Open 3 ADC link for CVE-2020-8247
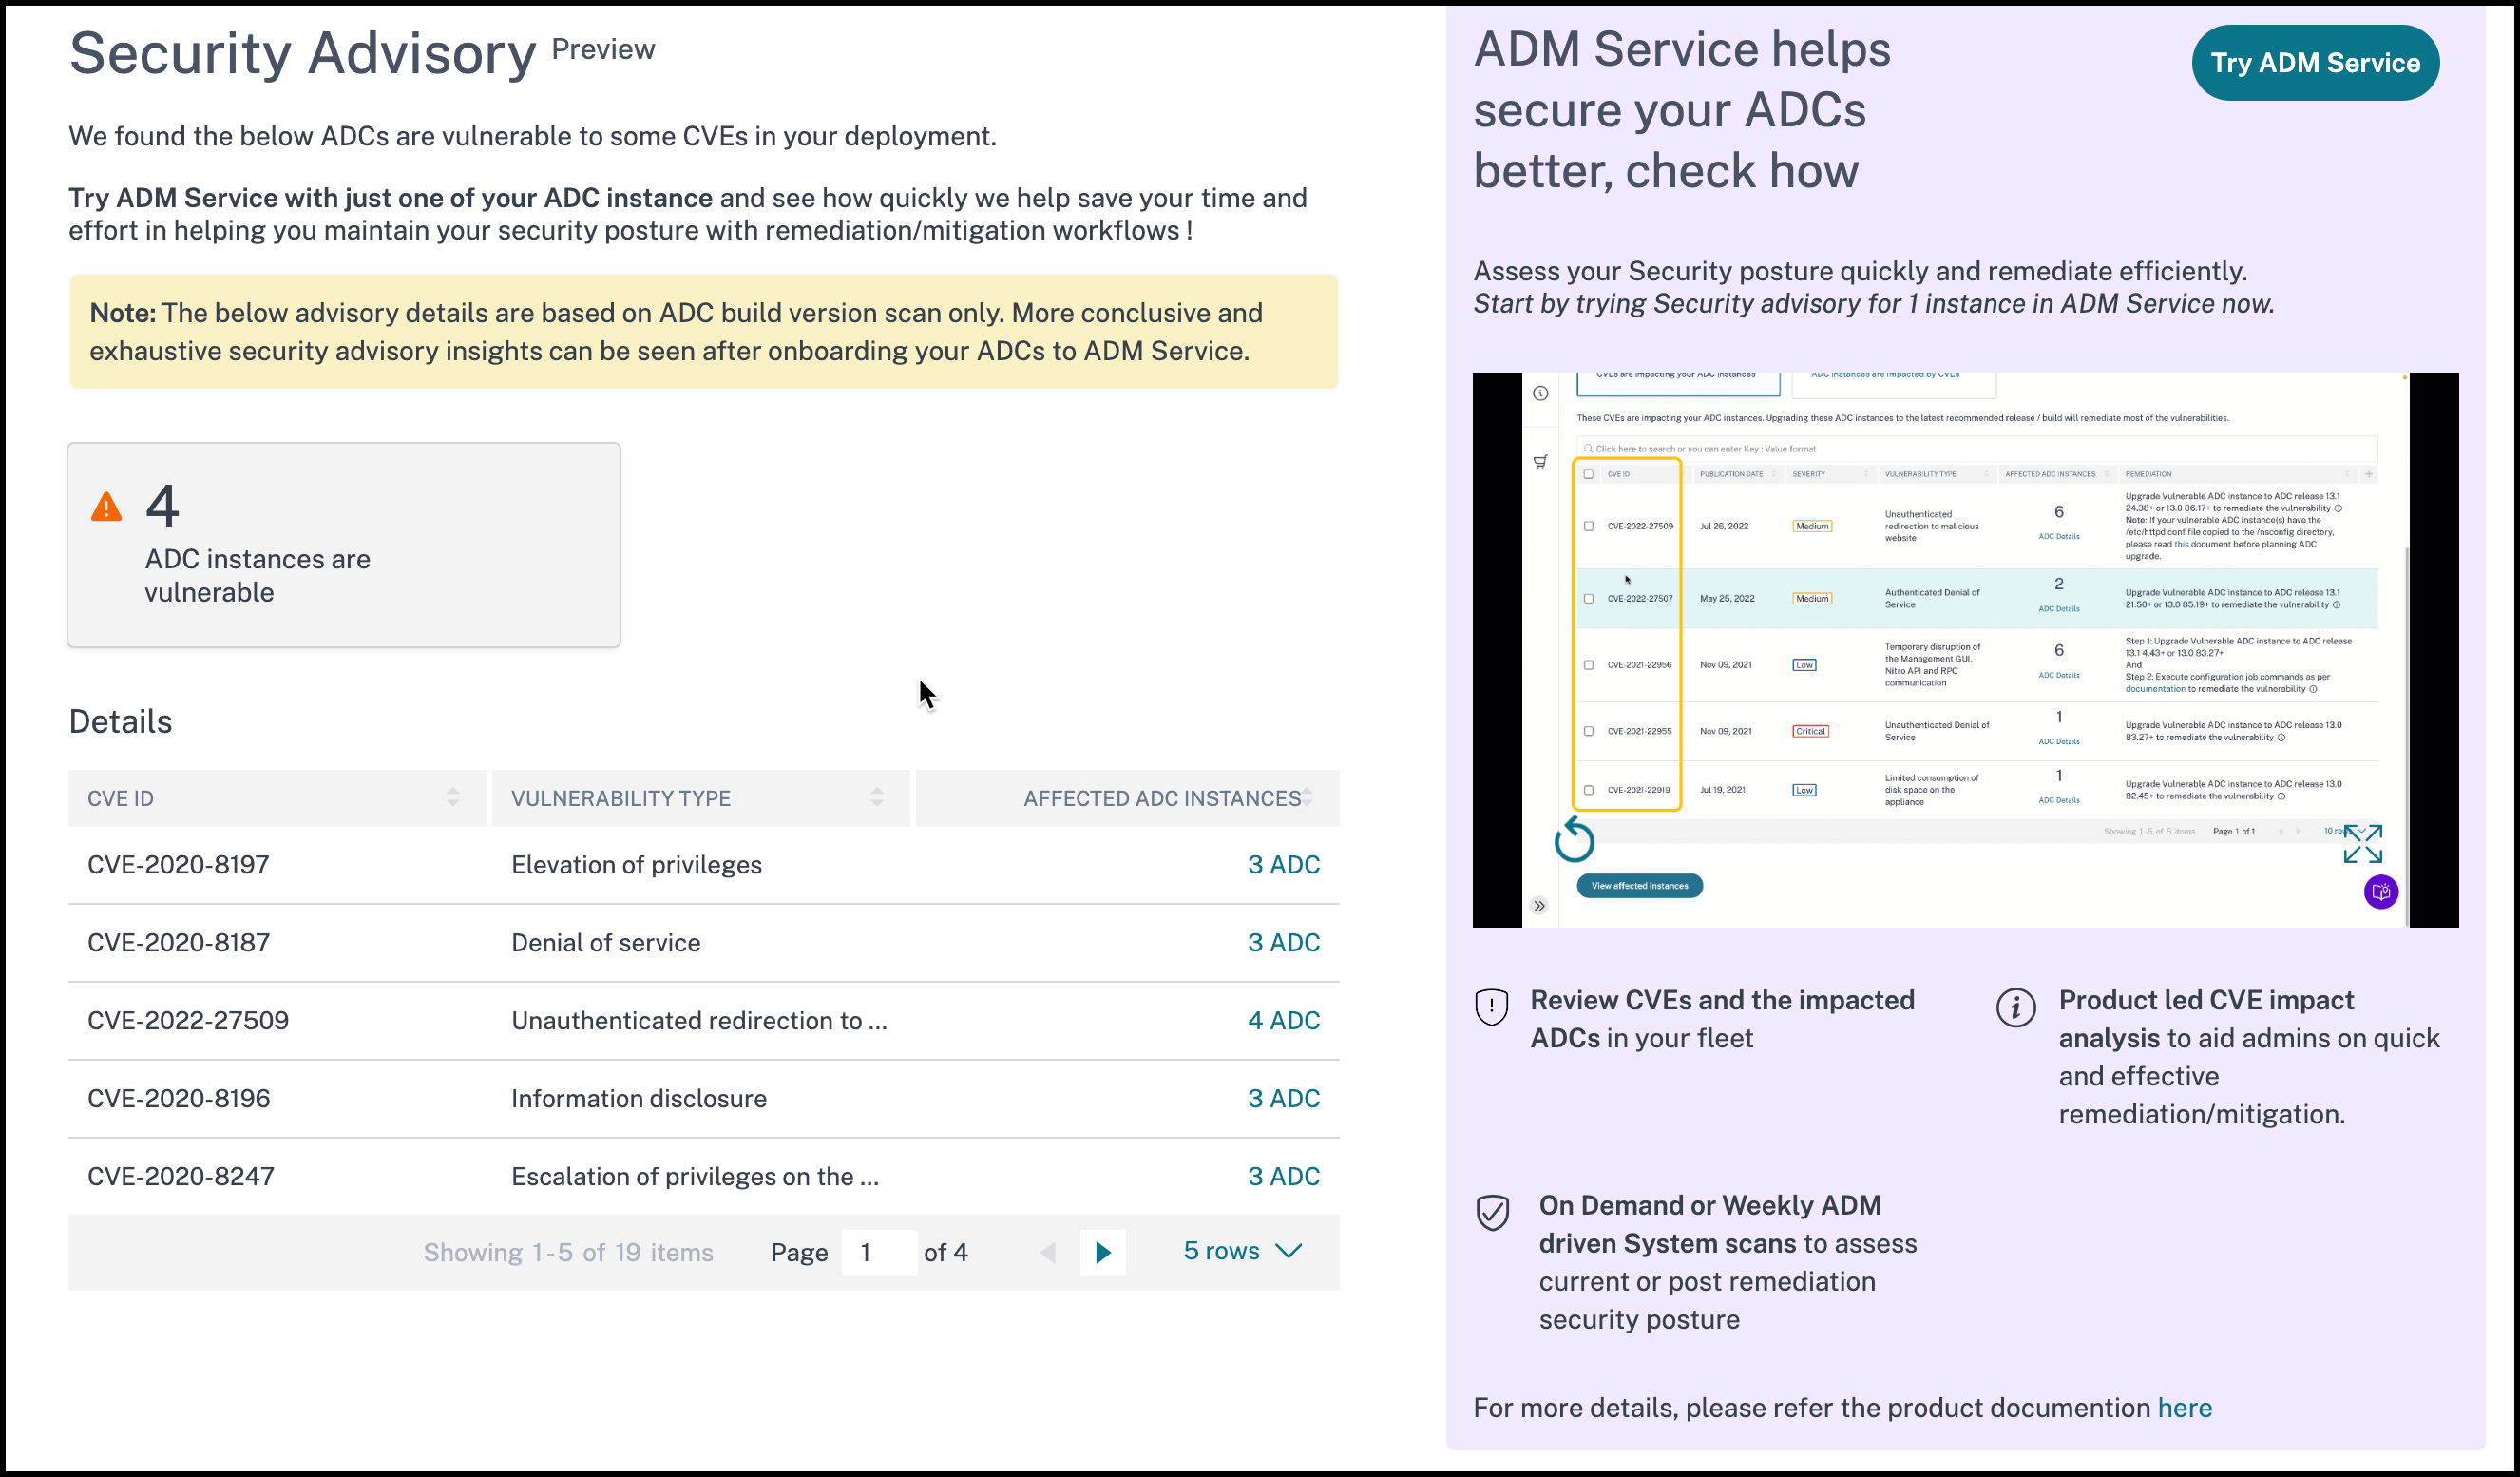Screen dimensions: 2520x1477 (1283, 1176)
